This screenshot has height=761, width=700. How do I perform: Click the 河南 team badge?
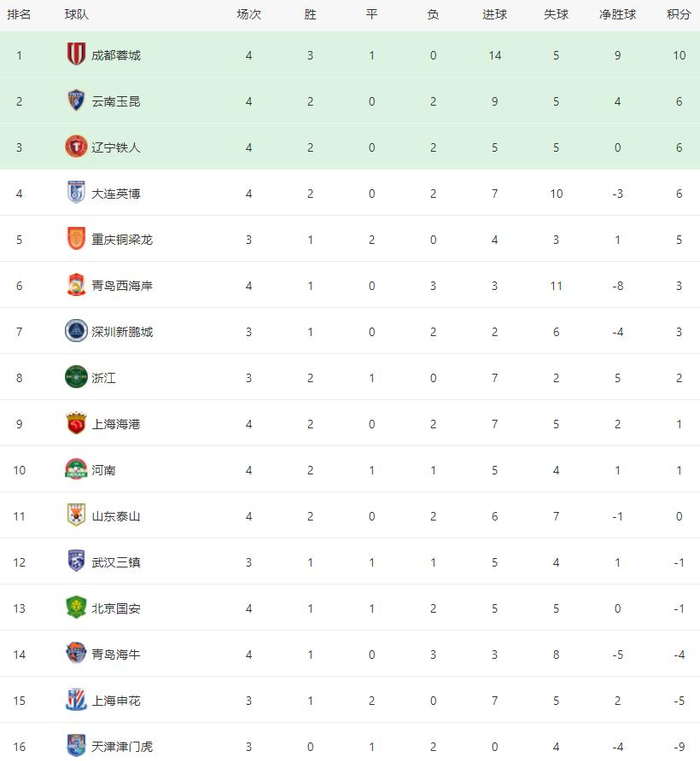[76, 469]
